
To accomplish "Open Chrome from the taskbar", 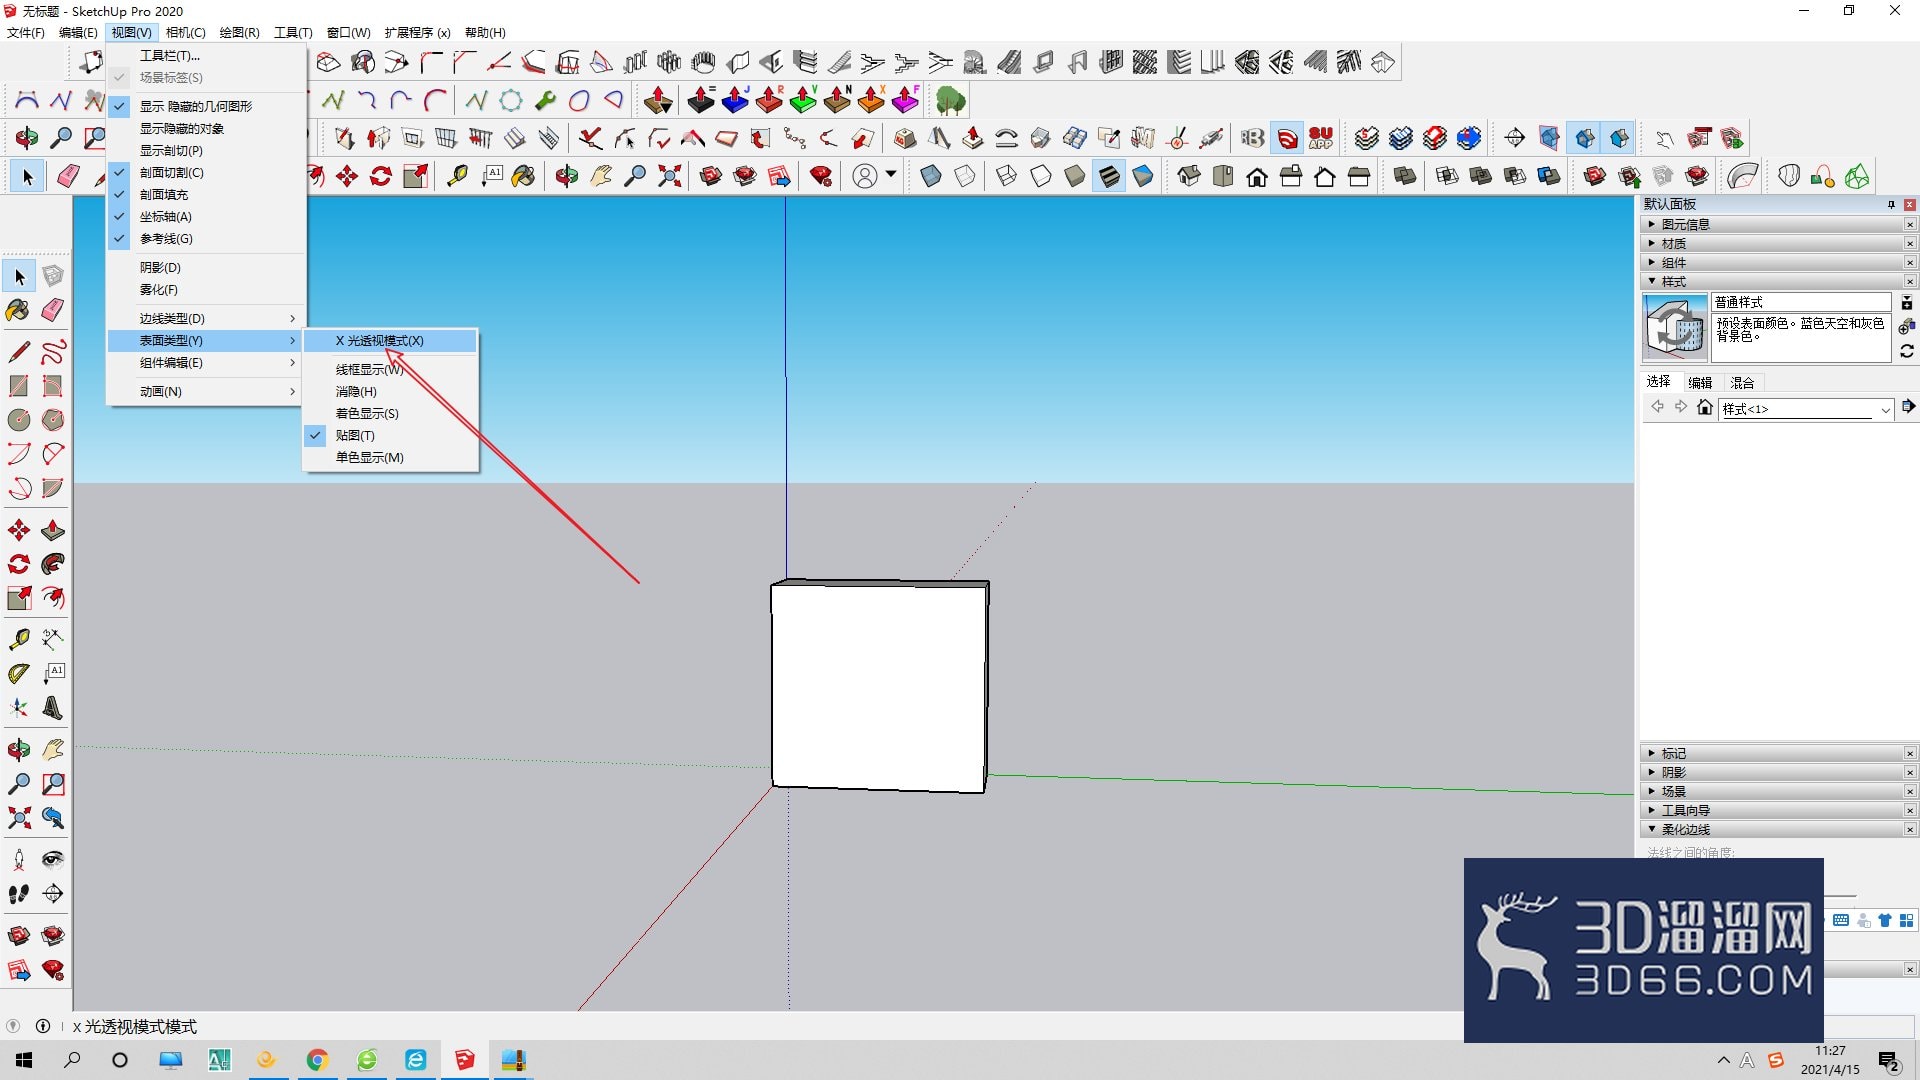I will tap(317, 1060).
